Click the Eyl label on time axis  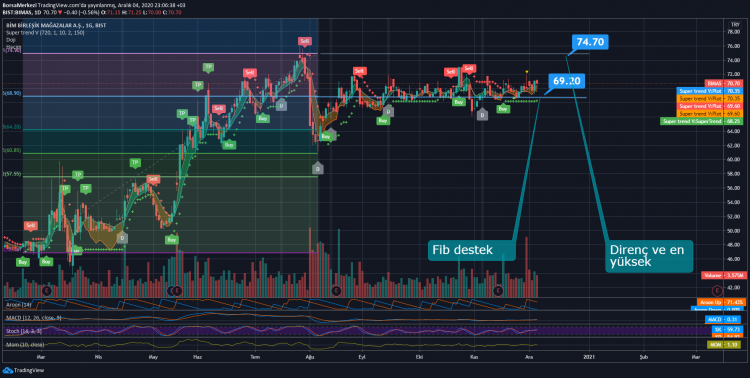point(362,357)
